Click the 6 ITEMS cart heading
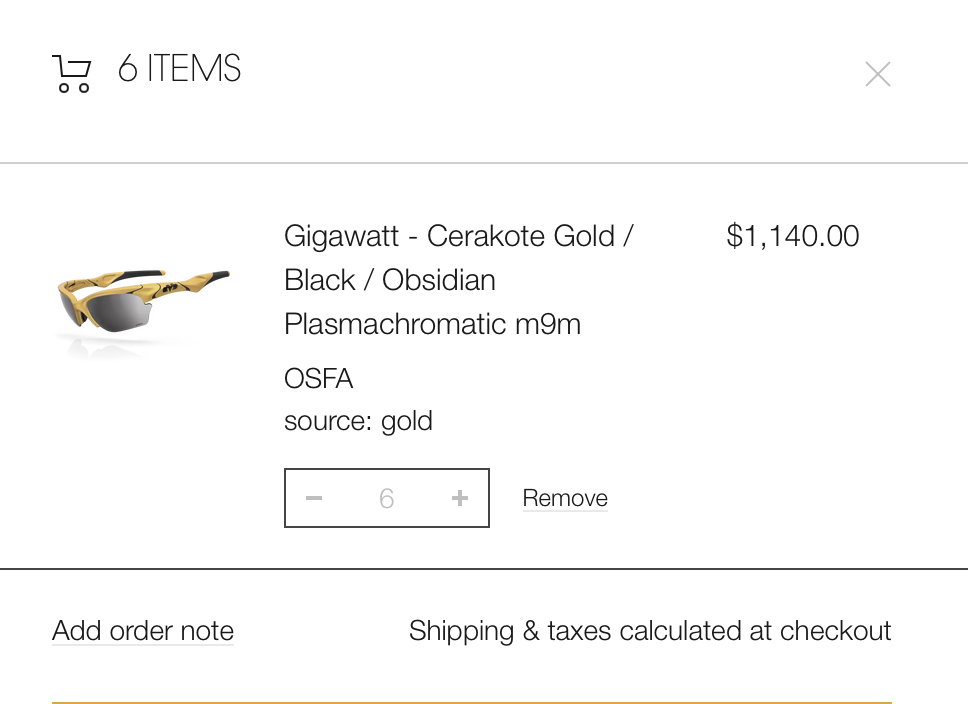 [179, 69]
